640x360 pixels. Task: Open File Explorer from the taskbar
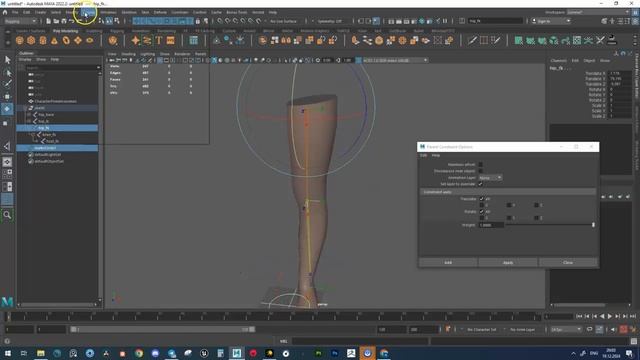[40, 353]
